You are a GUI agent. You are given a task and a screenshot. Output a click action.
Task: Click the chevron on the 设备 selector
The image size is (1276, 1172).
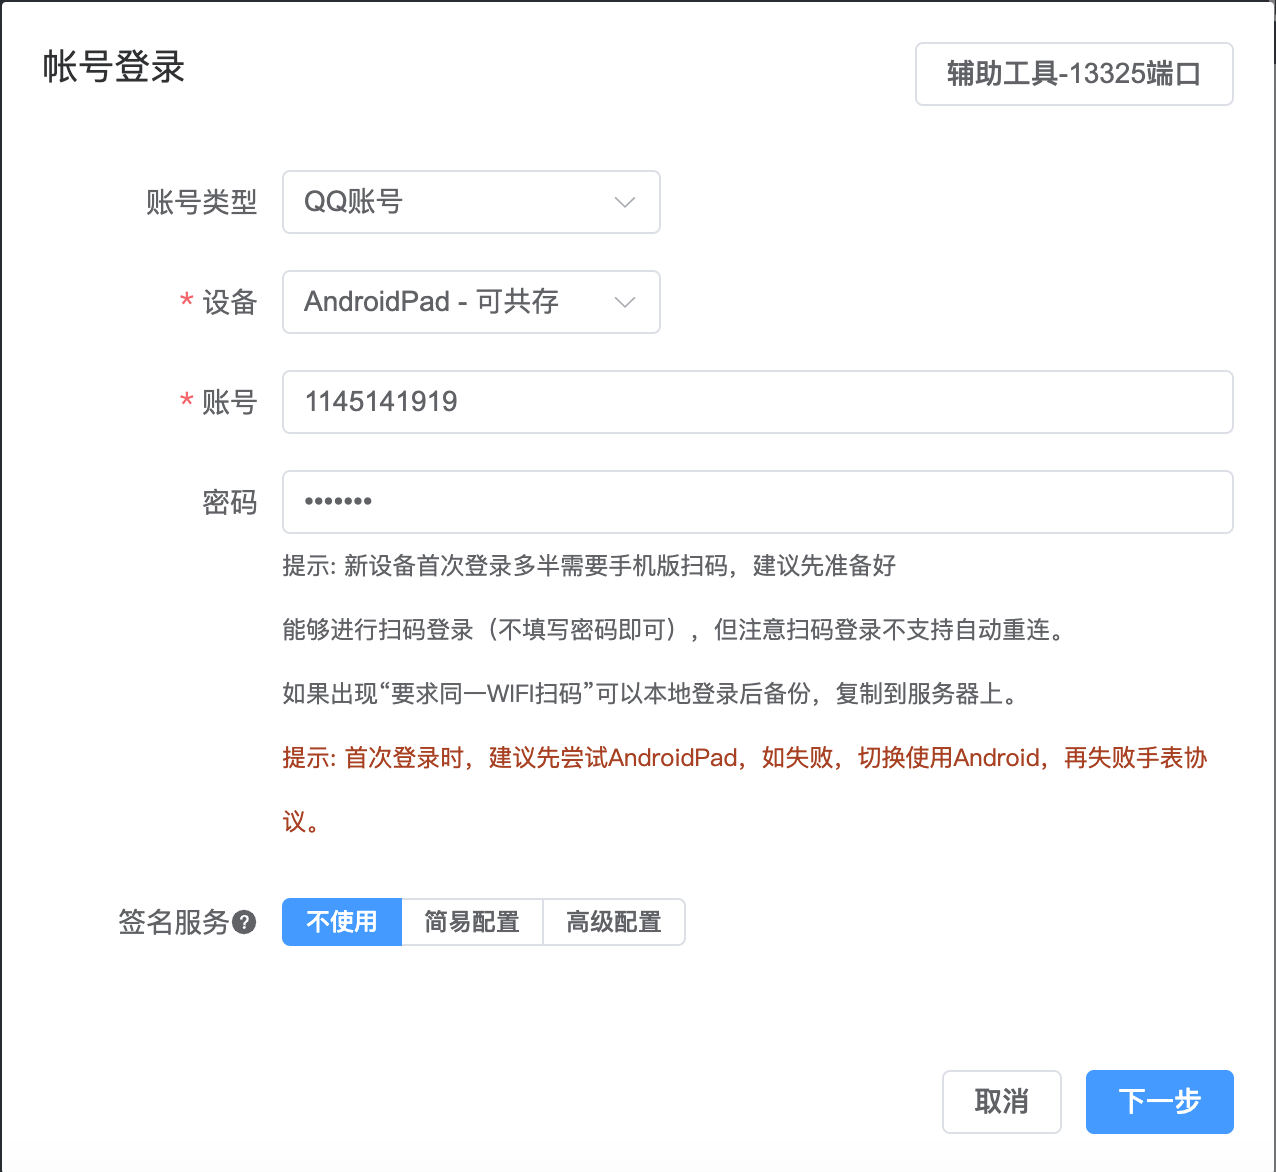[x=625, y=302]
